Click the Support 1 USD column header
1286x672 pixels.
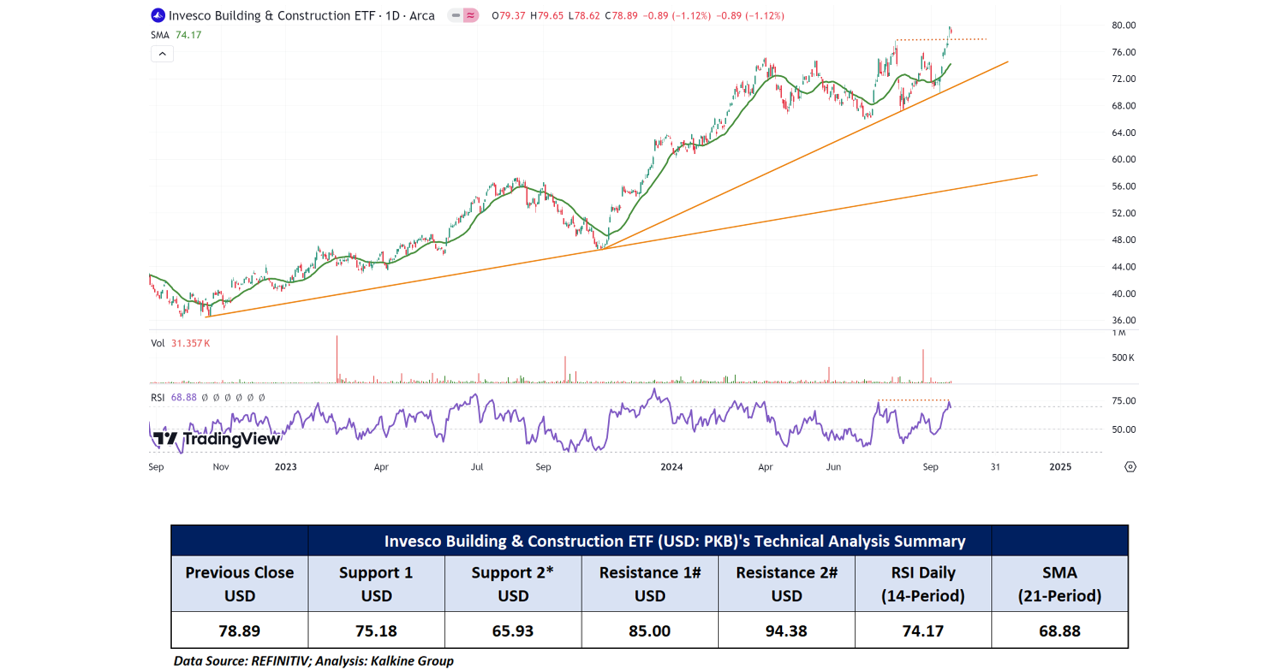coord(376,584)
